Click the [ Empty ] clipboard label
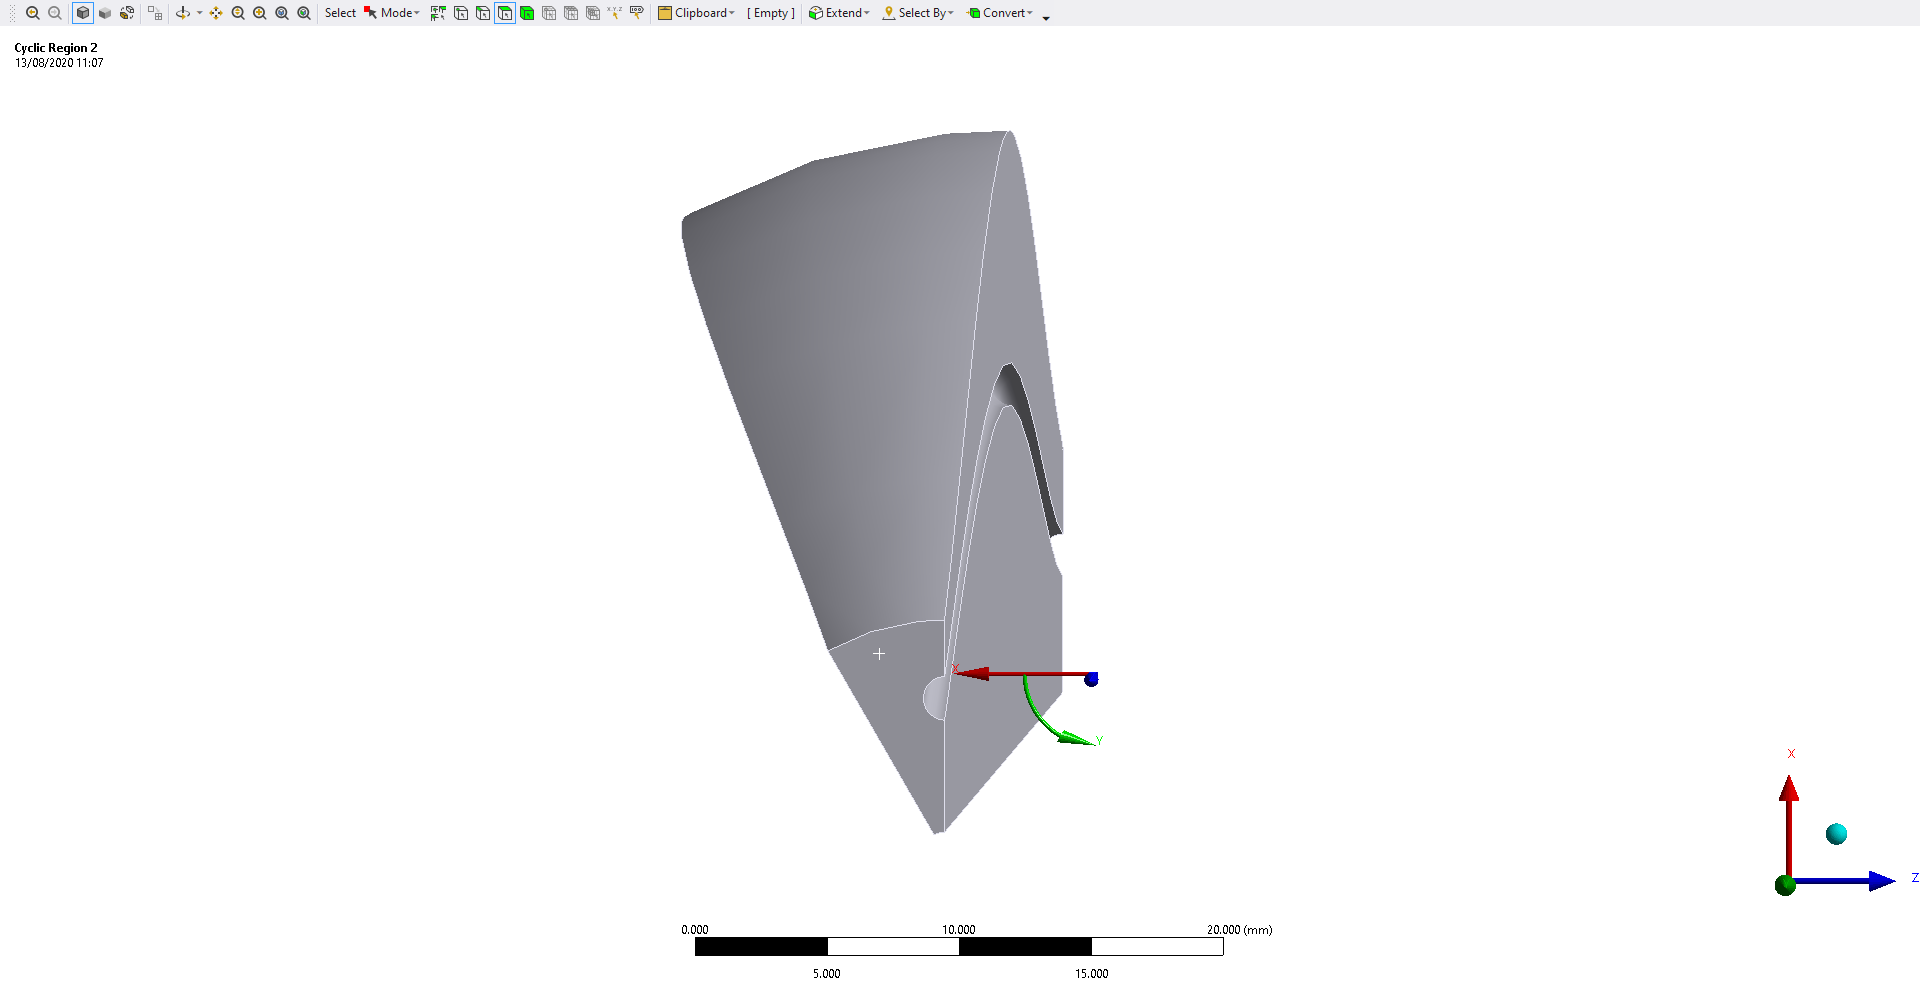 [771, 13]
